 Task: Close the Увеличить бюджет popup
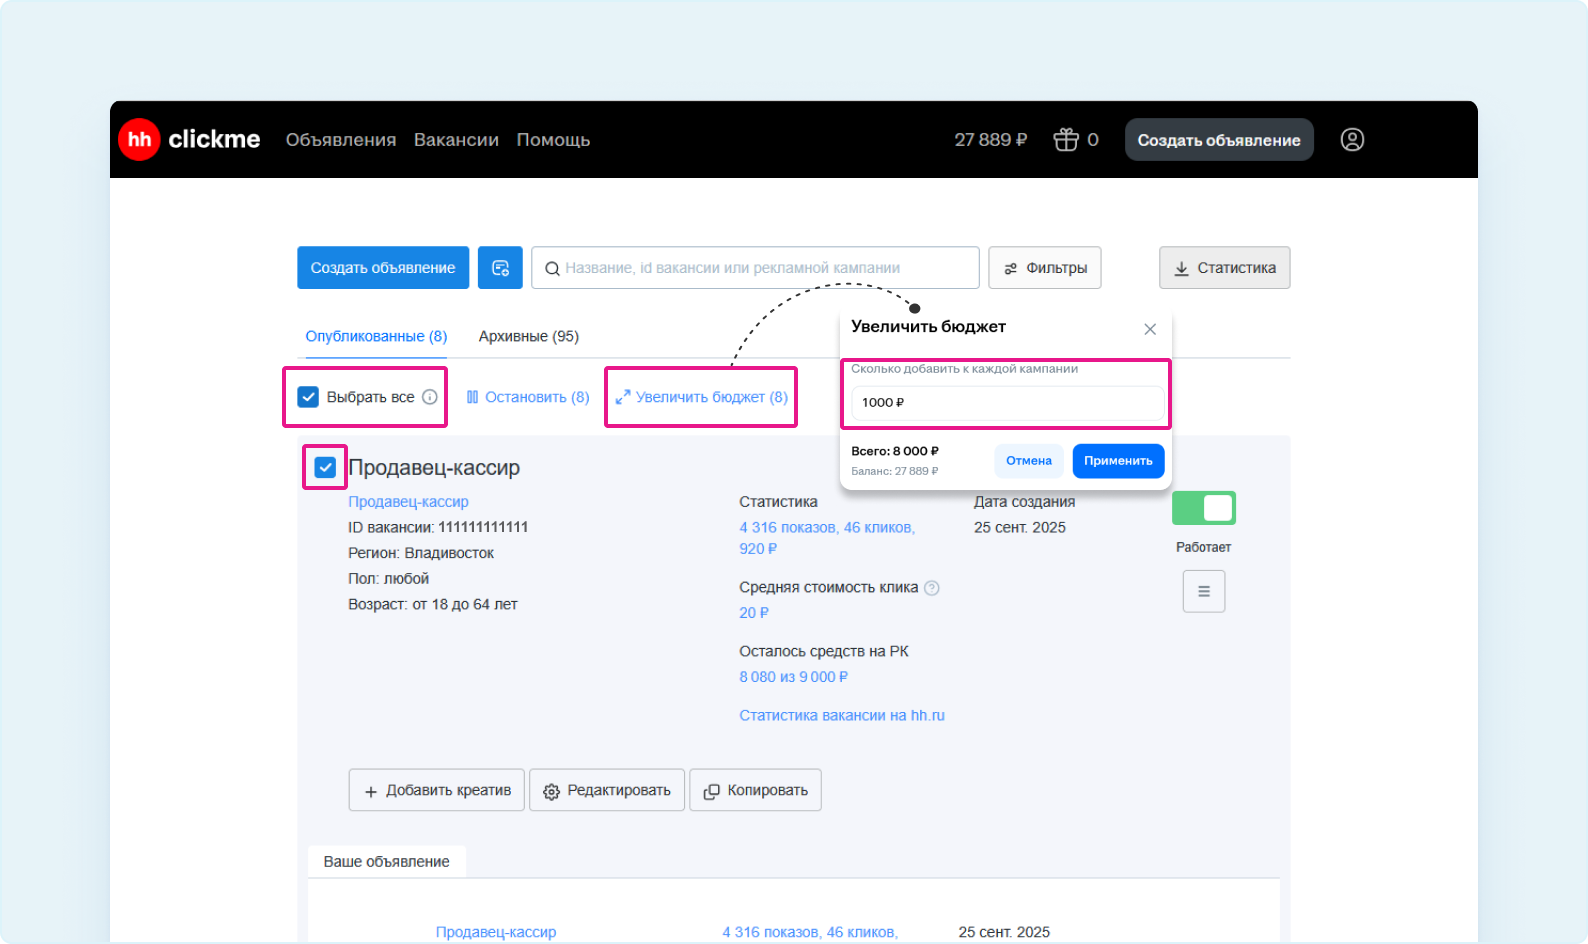[x=1150, y=329]
